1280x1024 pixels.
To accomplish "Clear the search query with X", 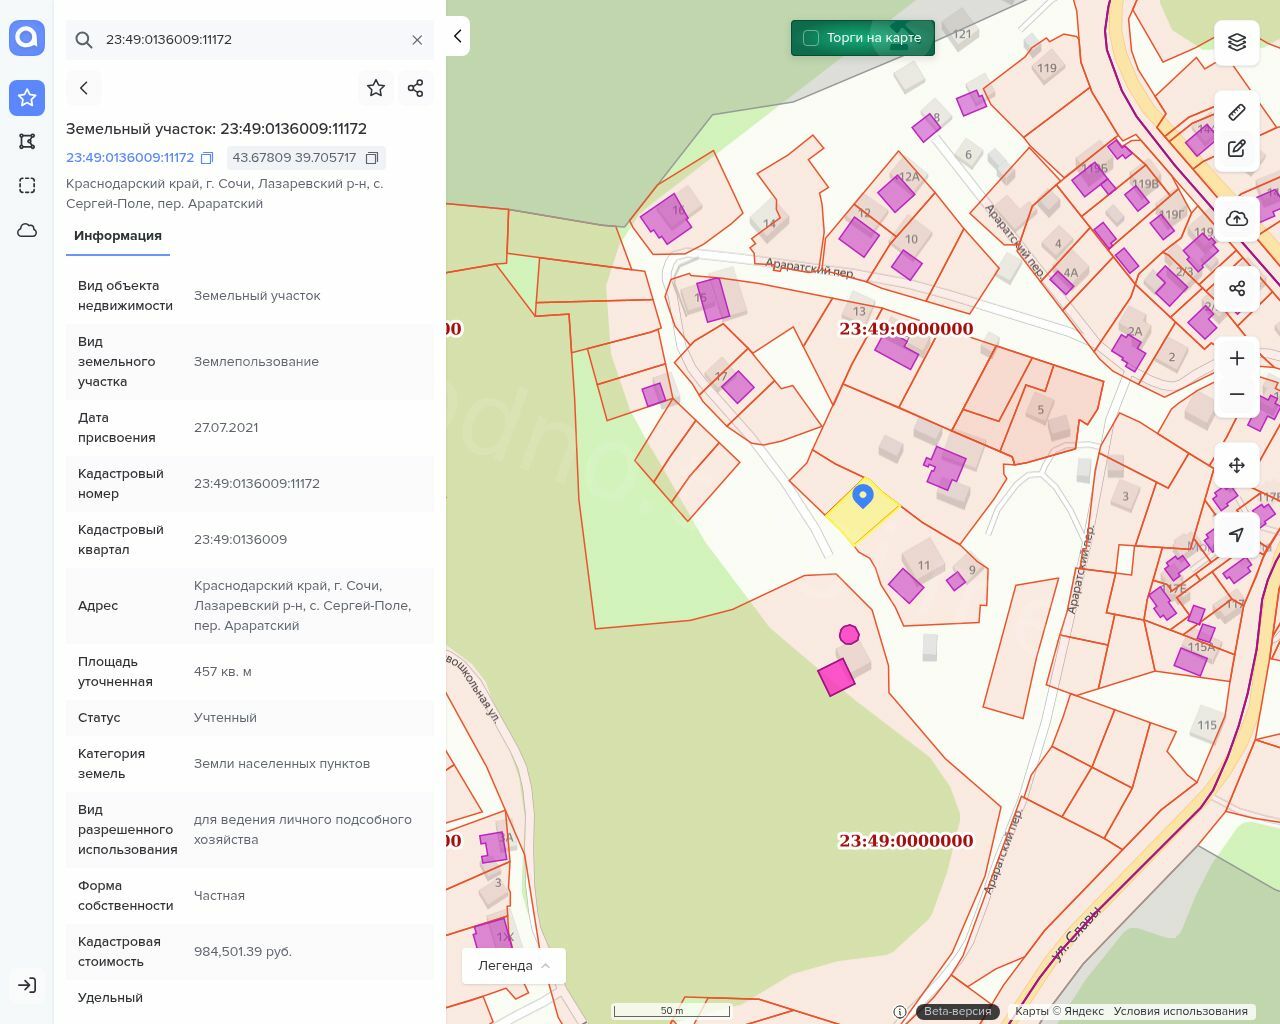I will click(417, 40).
